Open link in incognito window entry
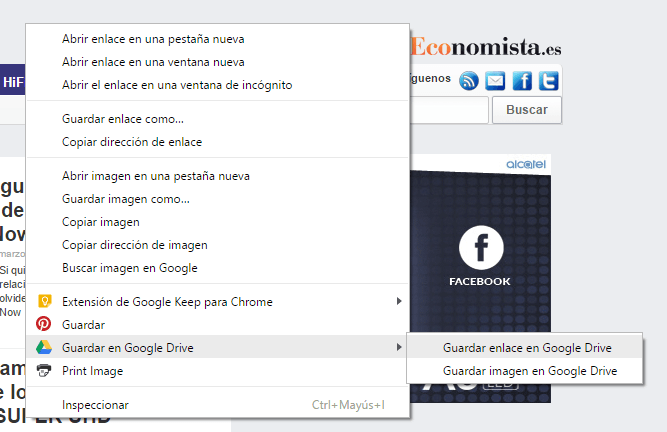The image size is (667, 432). point(218,85)
